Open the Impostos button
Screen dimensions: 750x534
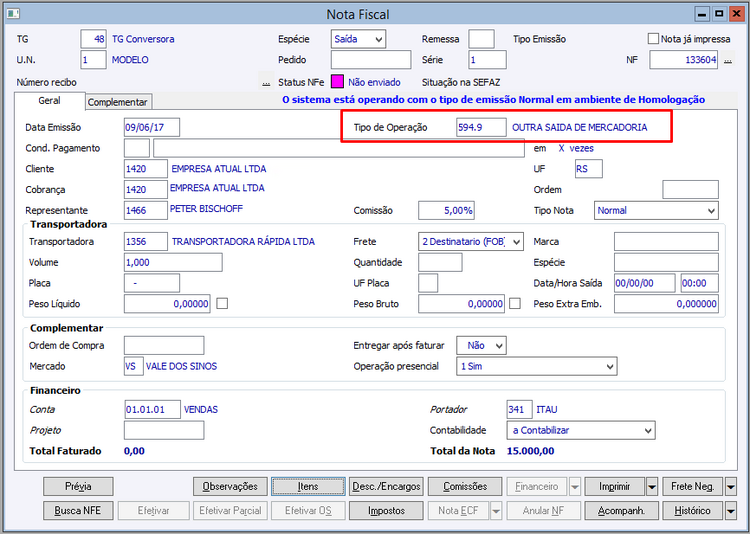click(386, 511)
